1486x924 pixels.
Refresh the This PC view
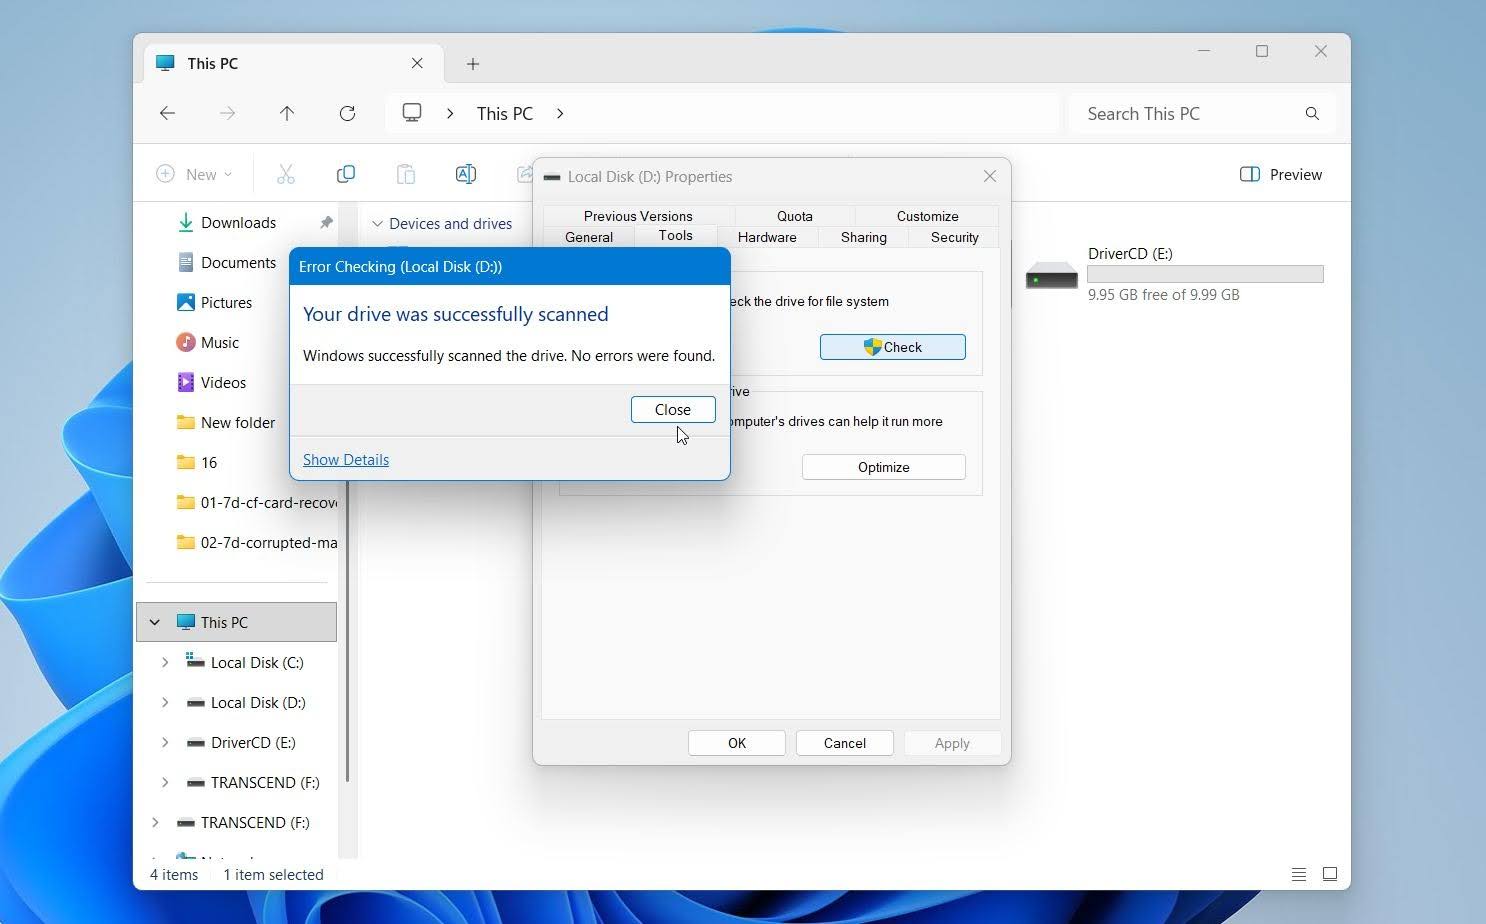[347, 113]
